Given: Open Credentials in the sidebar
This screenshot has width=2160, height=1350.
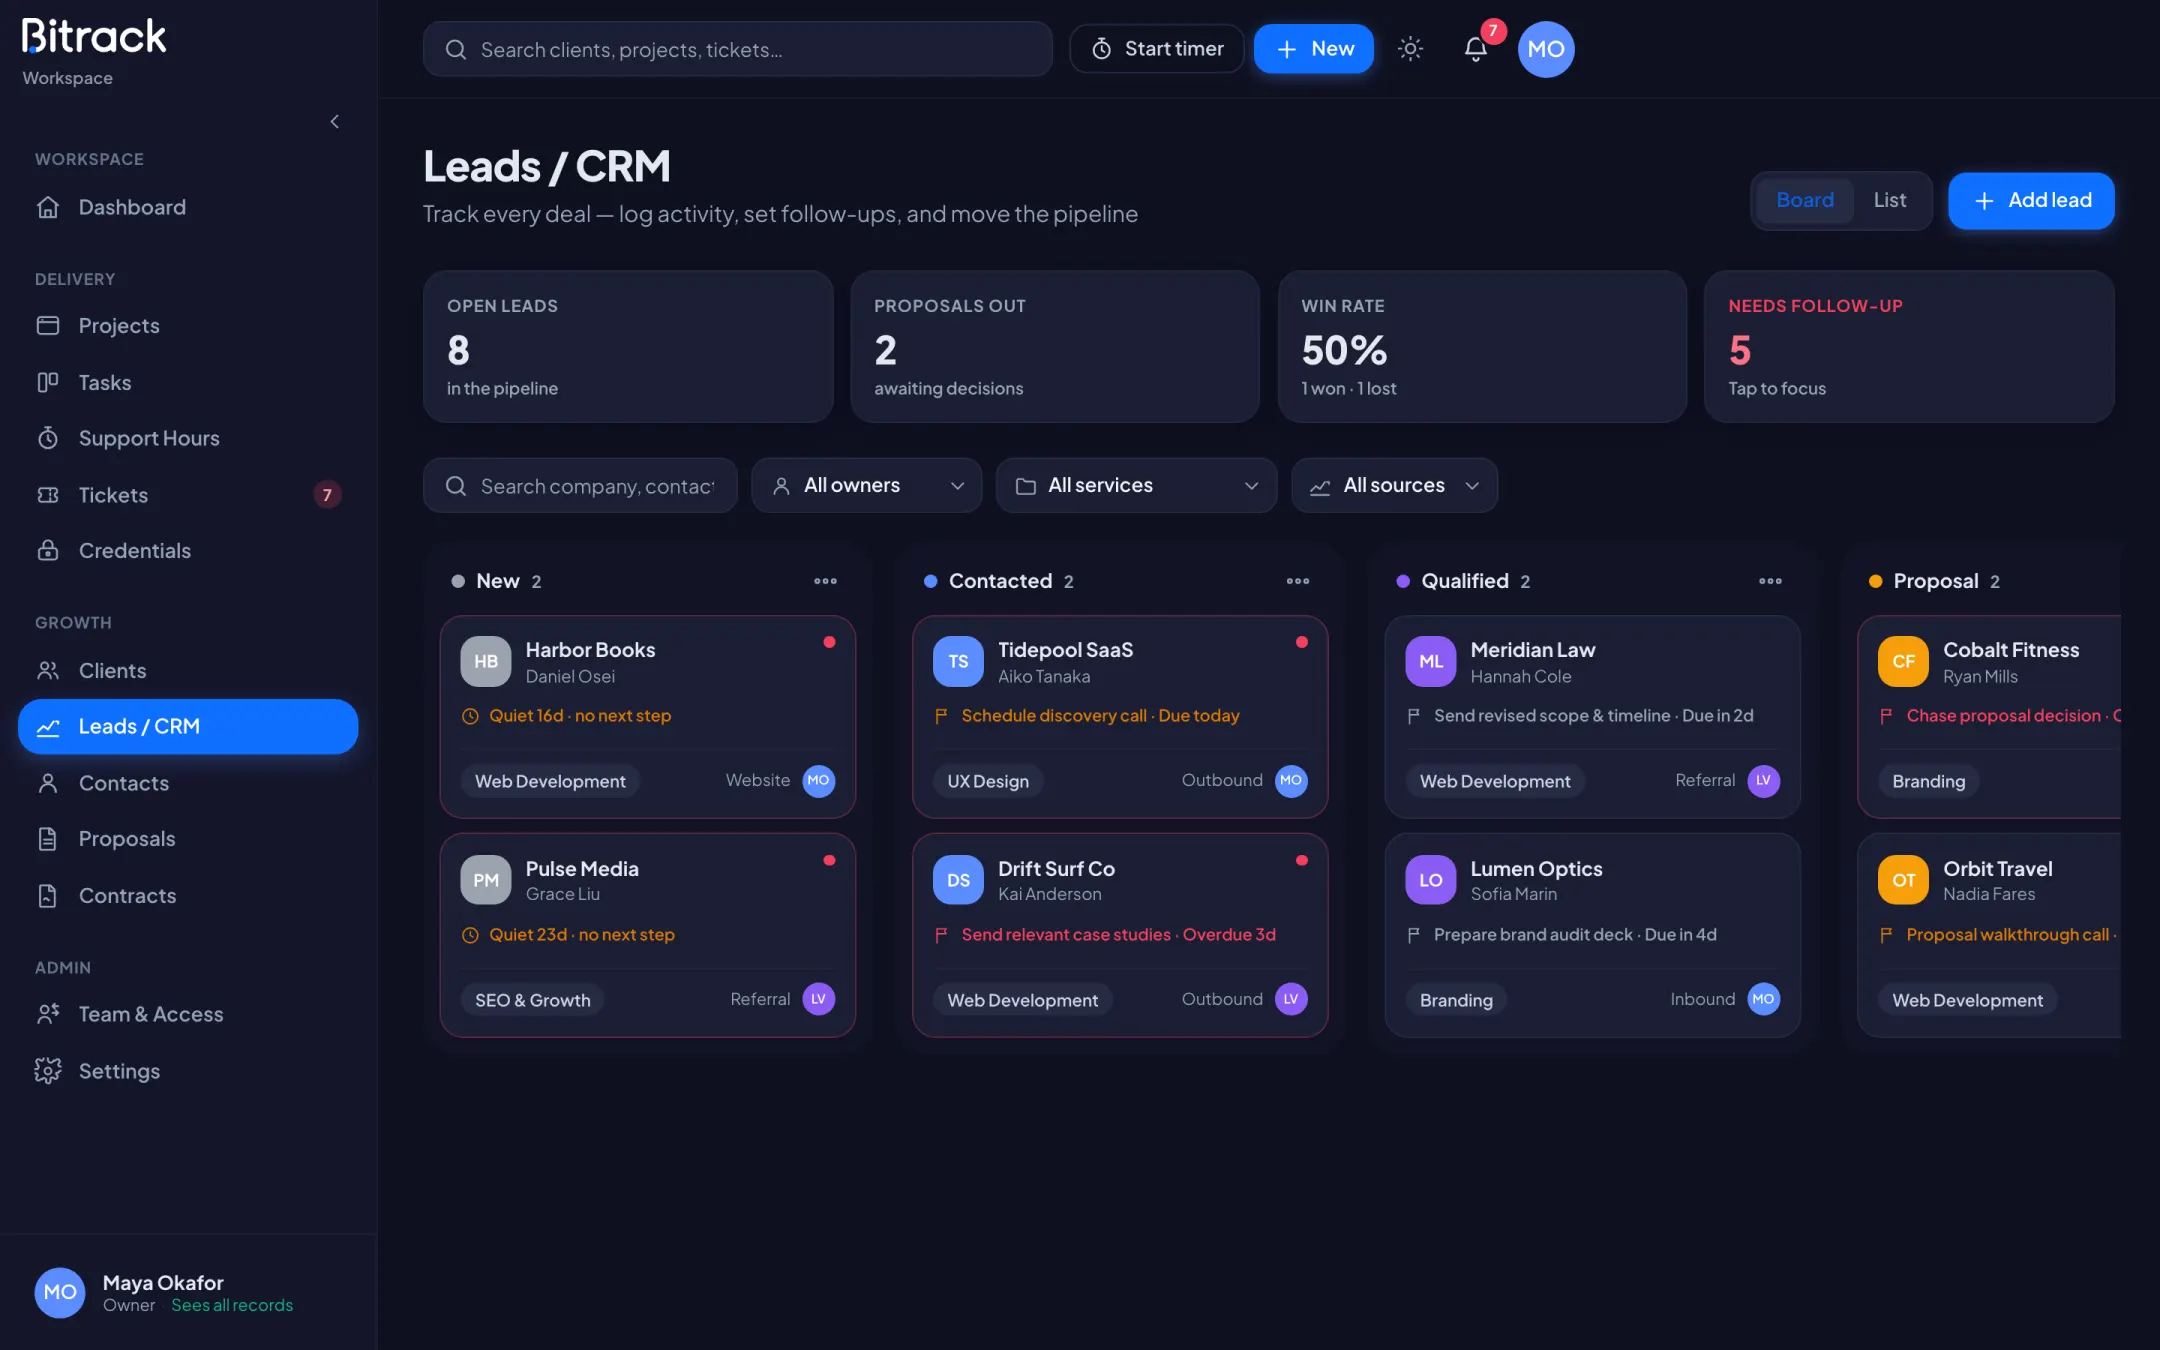Looking at the screenshot, I should coord(188,551).
